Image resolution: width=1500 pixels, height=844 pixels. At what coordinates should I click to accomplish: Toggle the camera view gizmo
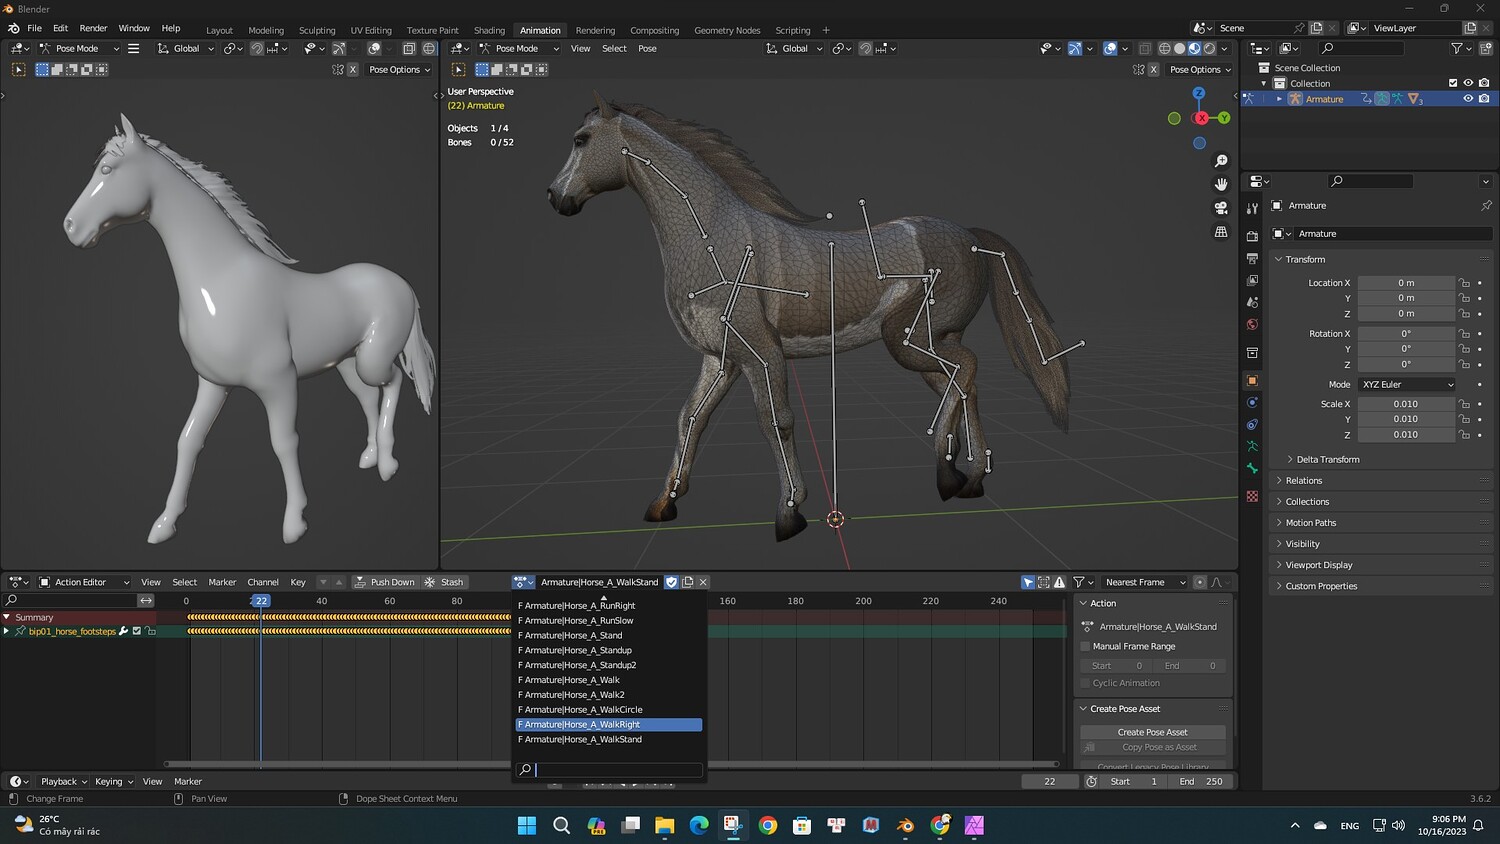pyautogui.click(x=1221, y=208)
